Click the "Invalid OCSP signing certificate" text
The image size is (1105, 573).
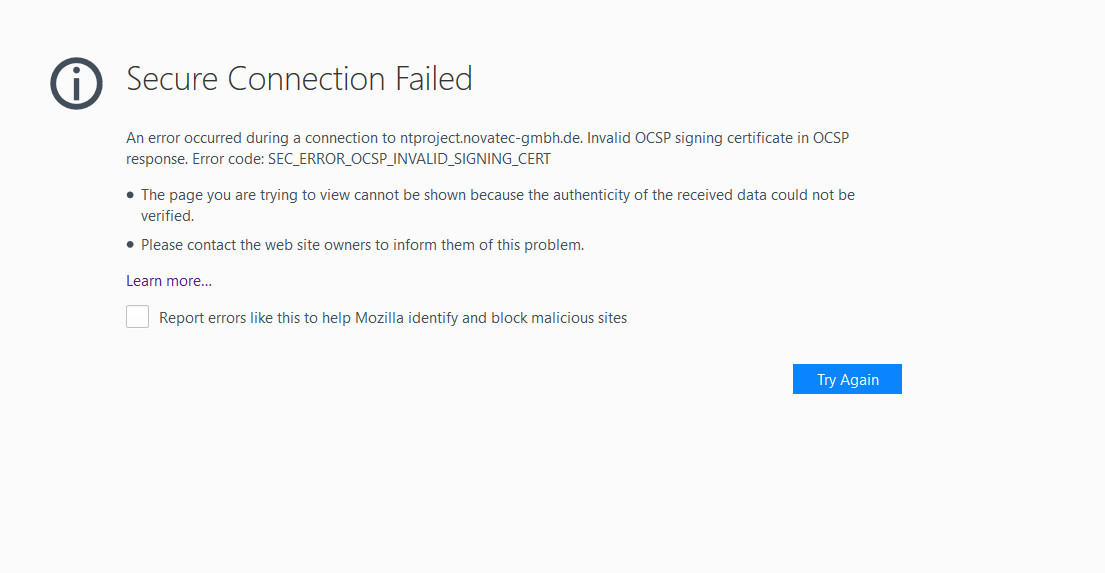(690, 138)
